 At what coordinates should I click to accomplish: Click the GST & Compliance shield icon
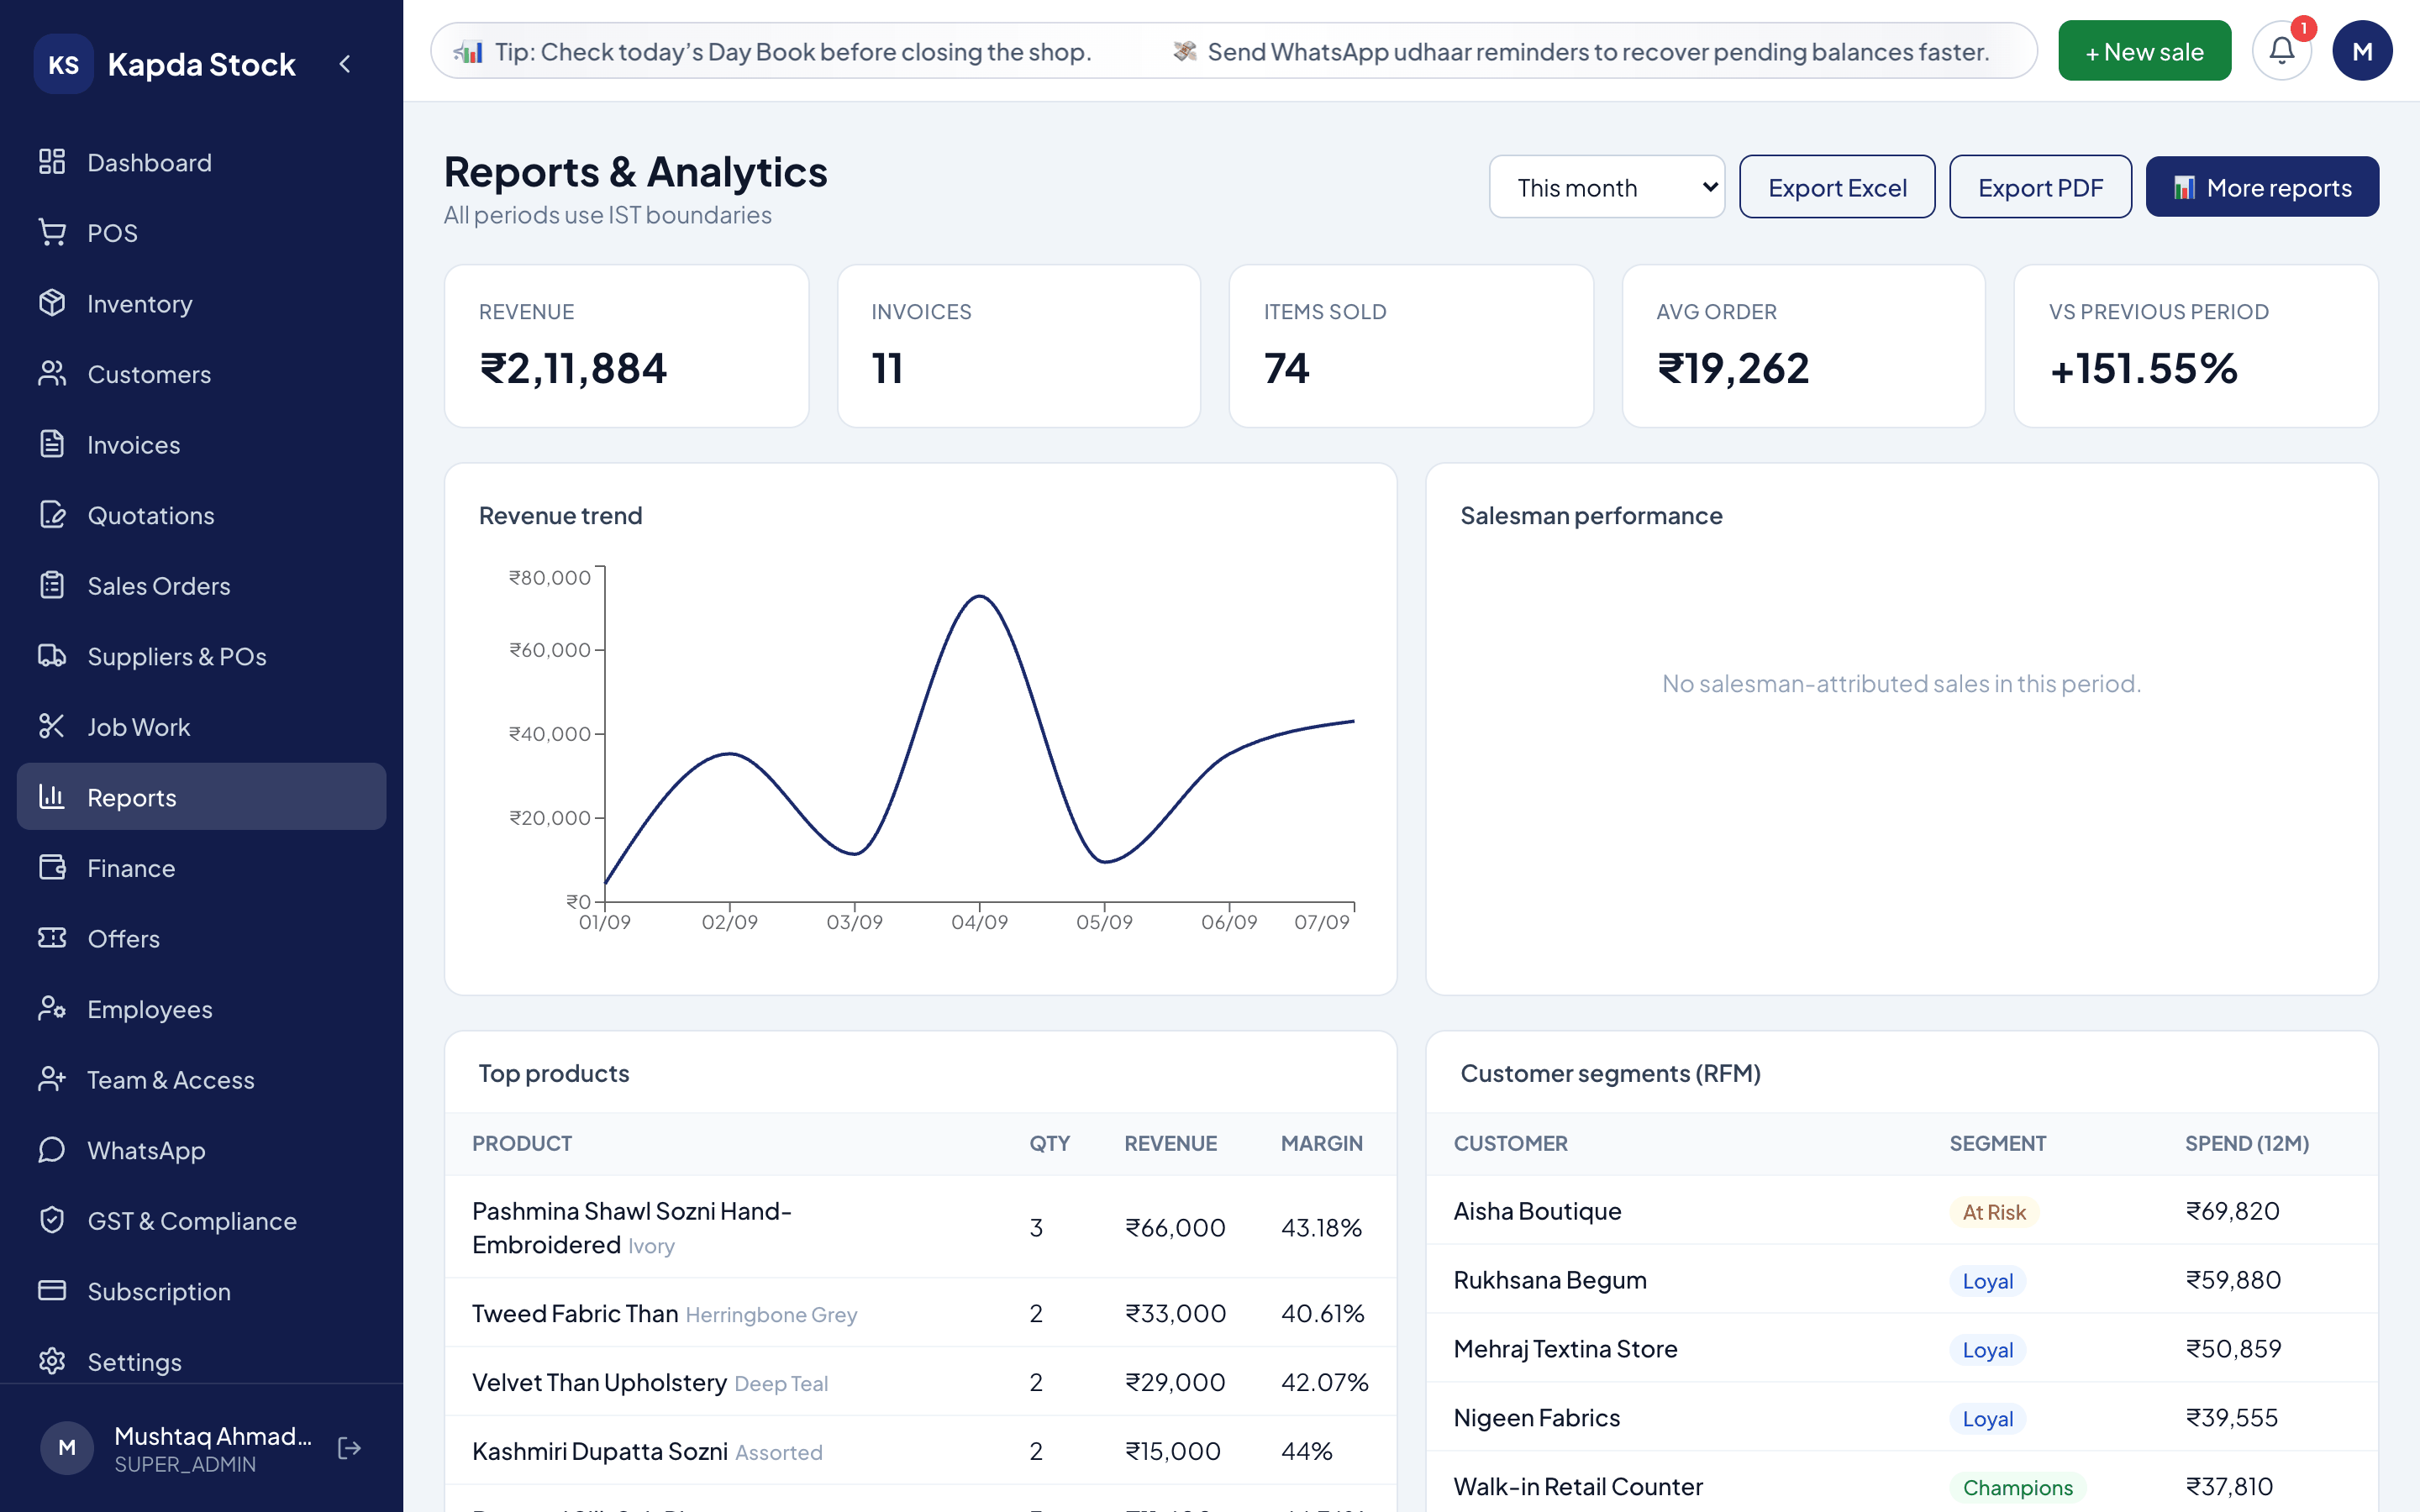coord(52,1220)
